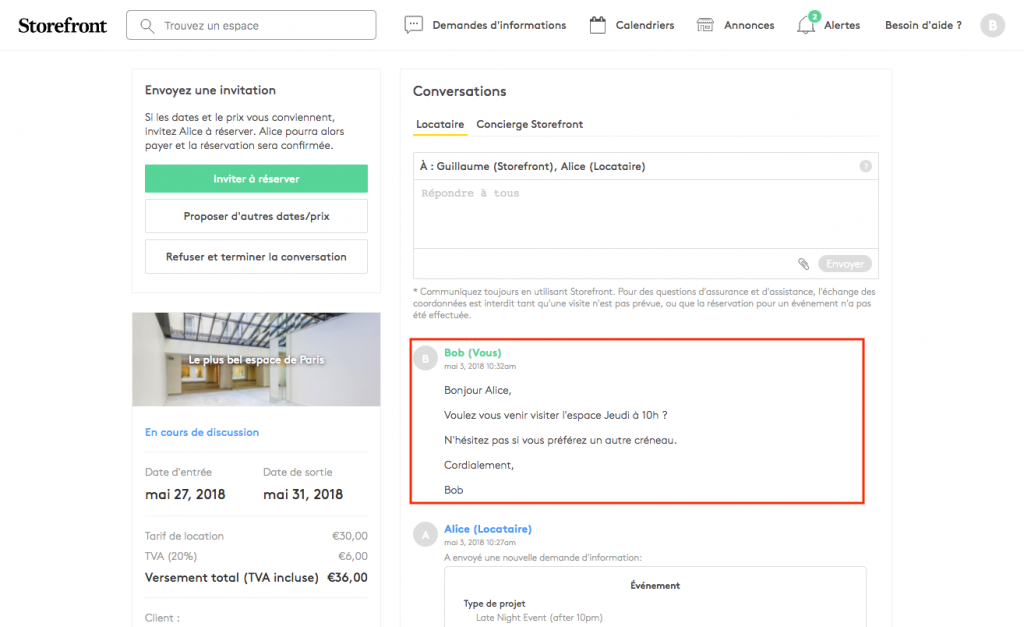The height and width of the screenshot is (627, 1024).
Task: Open the Alertes bell notifications
Action: [x=806, y=25]
